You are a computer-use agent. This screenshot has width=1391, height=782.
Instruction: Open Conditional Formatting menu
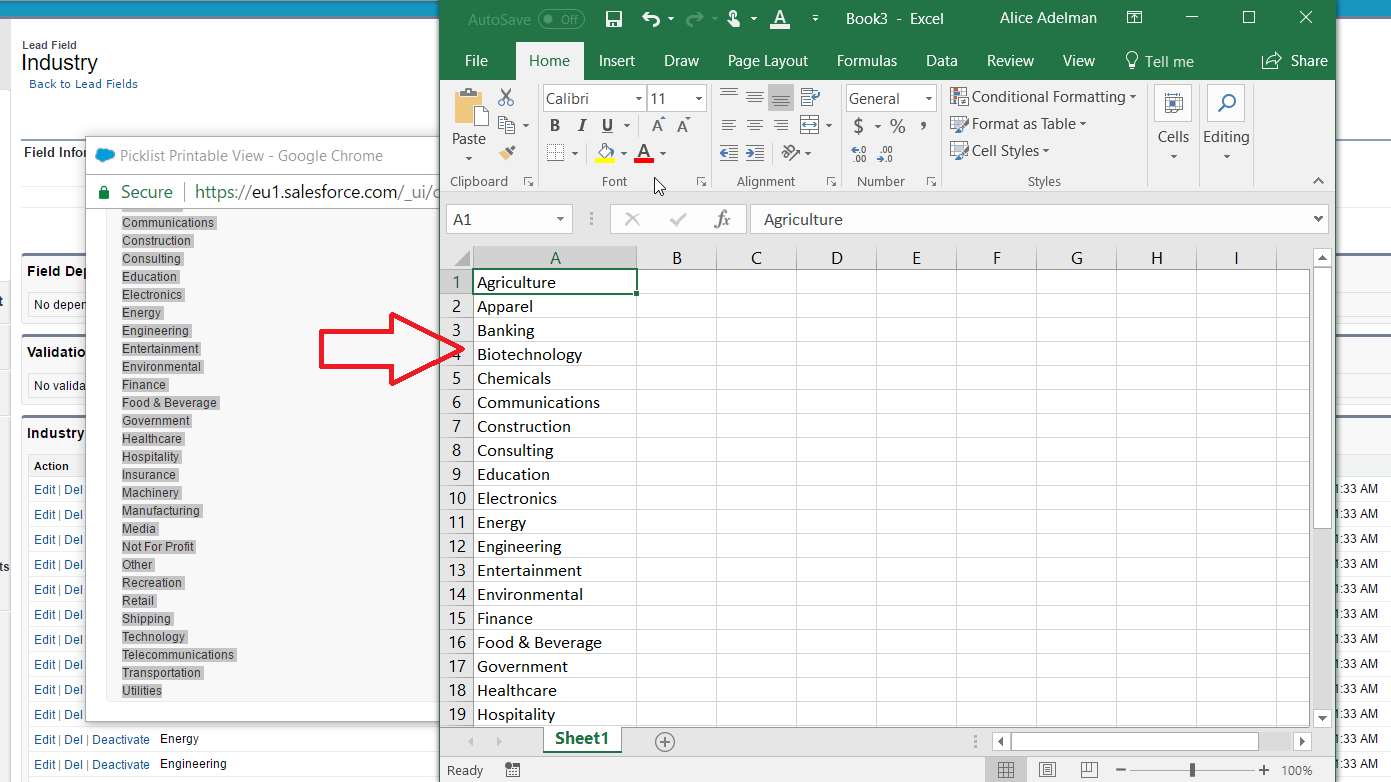point(1043,97)
